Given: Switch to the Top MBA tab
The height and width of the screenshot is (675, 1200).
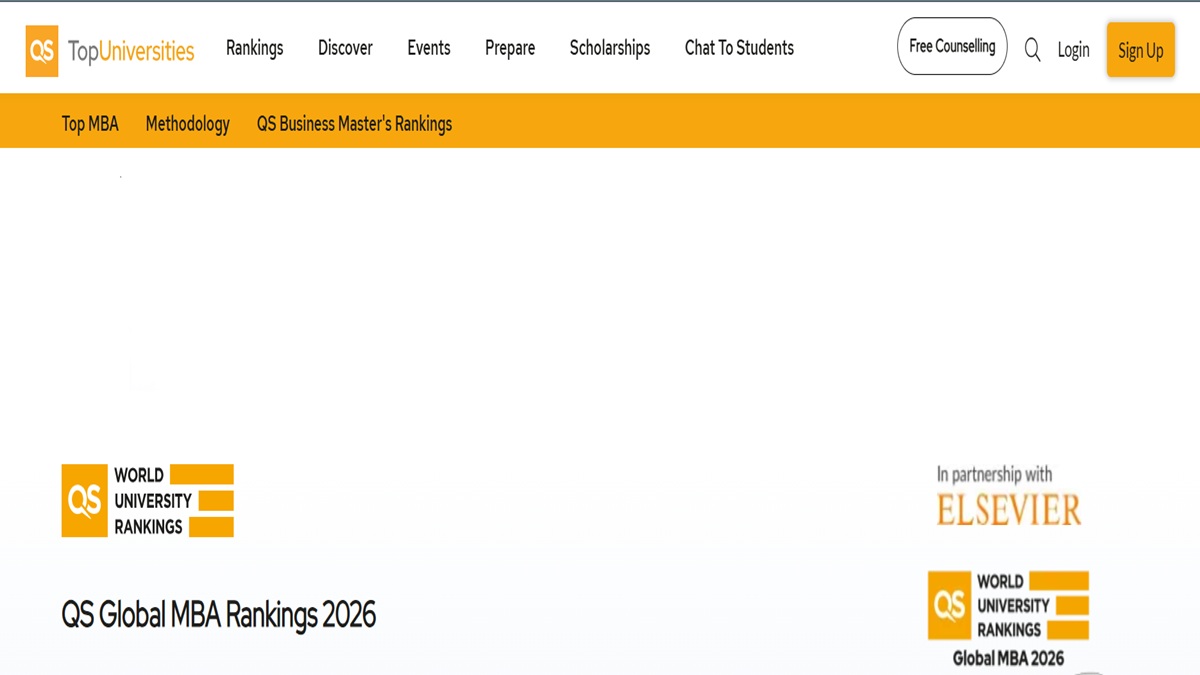Looking at the screenshot, I should [x=90, y=123].
